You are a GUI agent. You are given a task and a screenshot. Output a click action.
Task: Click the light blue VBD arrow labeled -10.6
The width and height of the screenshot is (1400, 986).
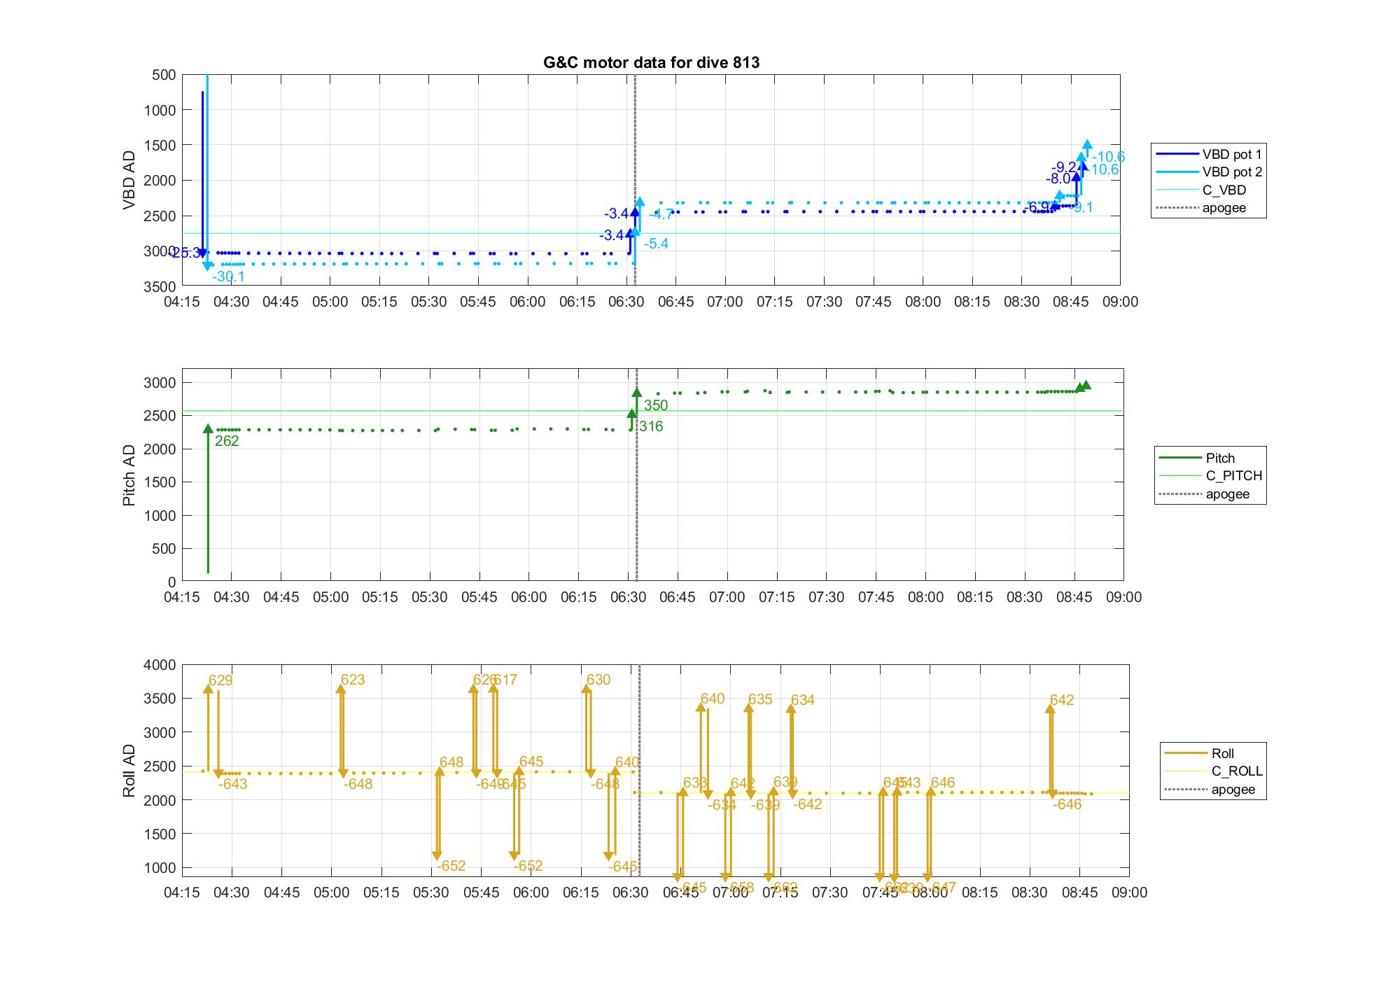(x=1087, y=147)
